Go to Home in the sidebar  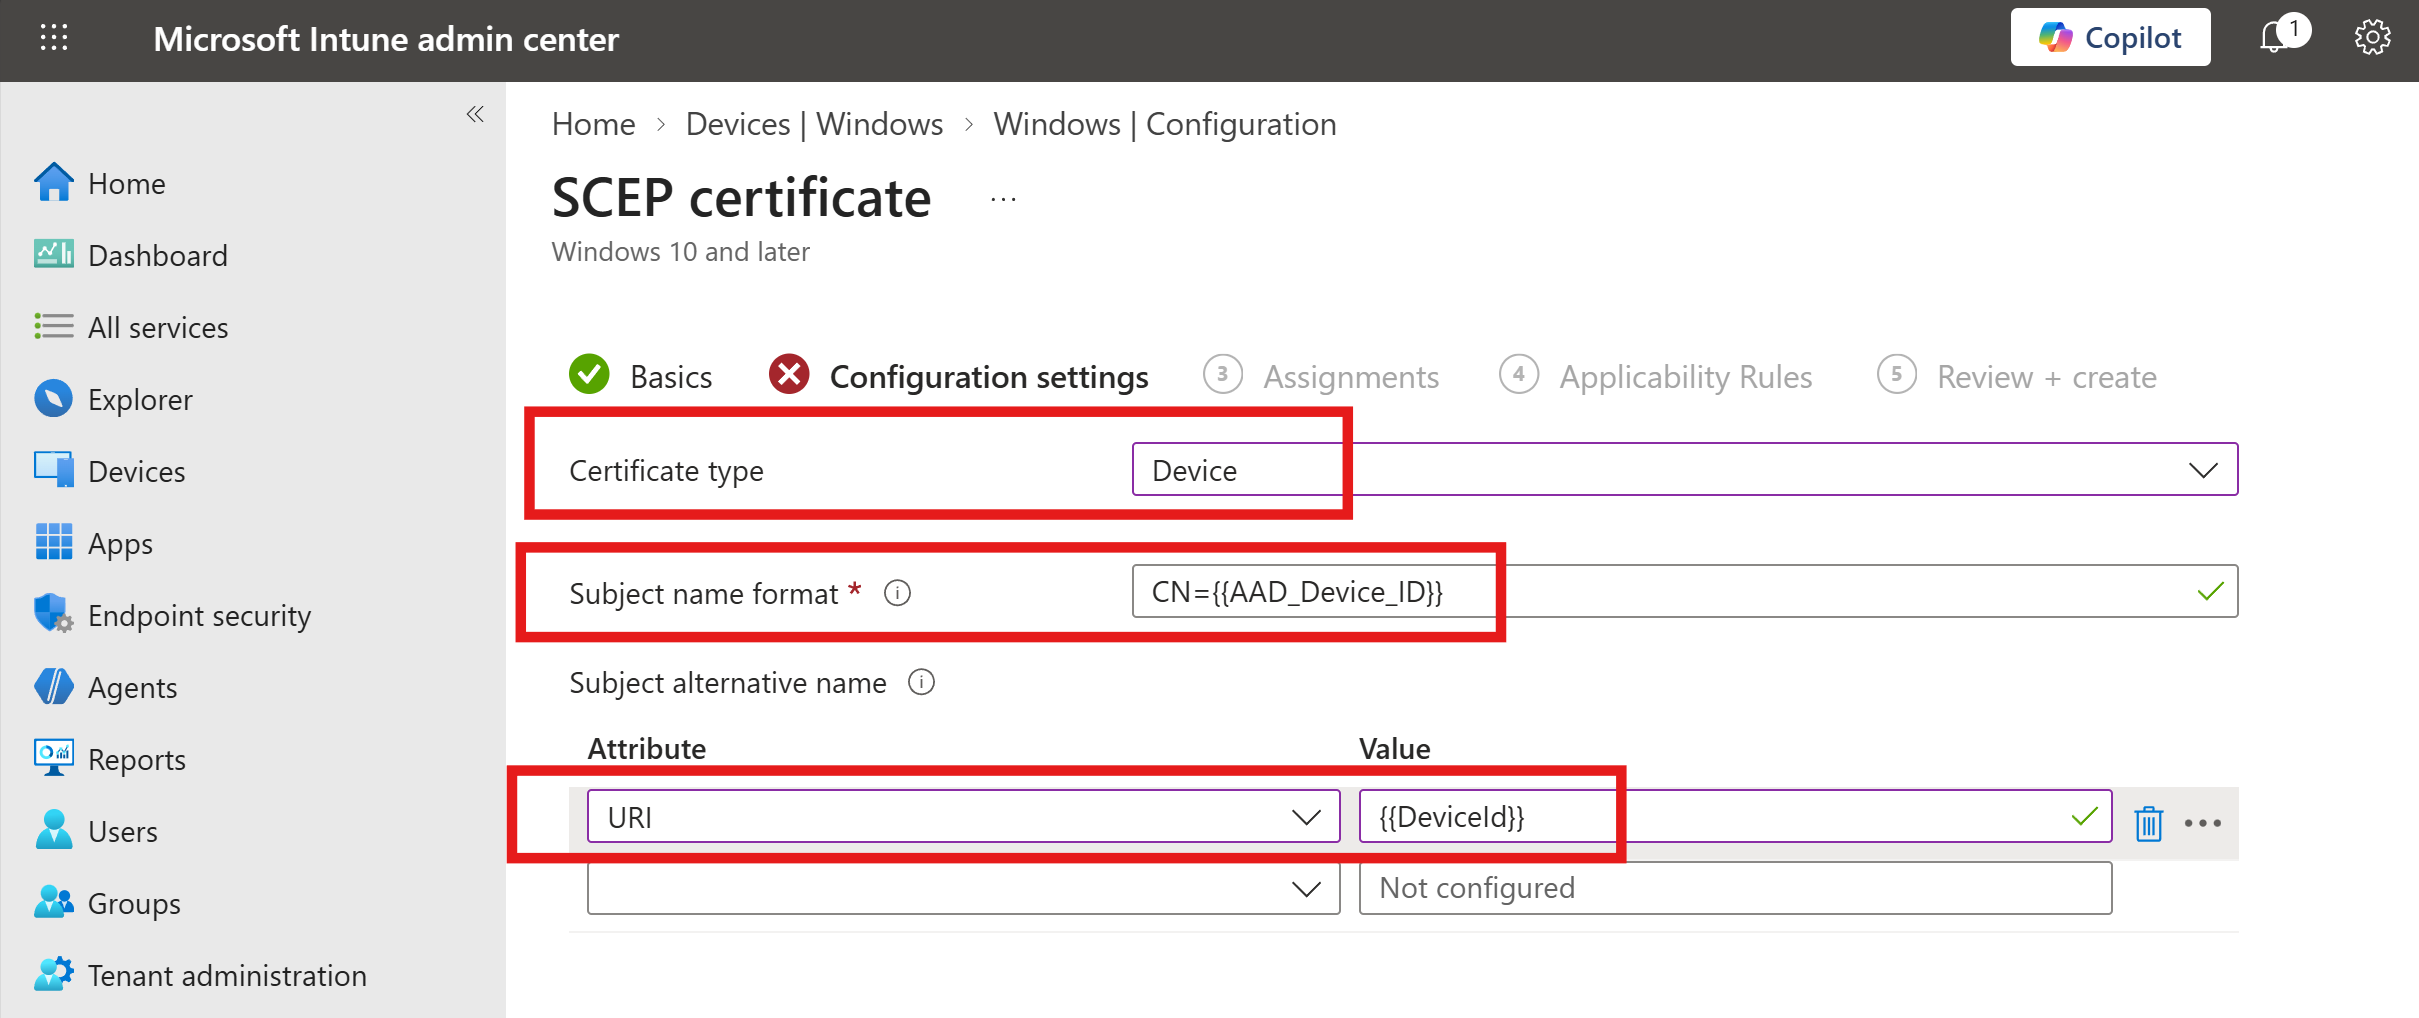[x=100, y=183]
